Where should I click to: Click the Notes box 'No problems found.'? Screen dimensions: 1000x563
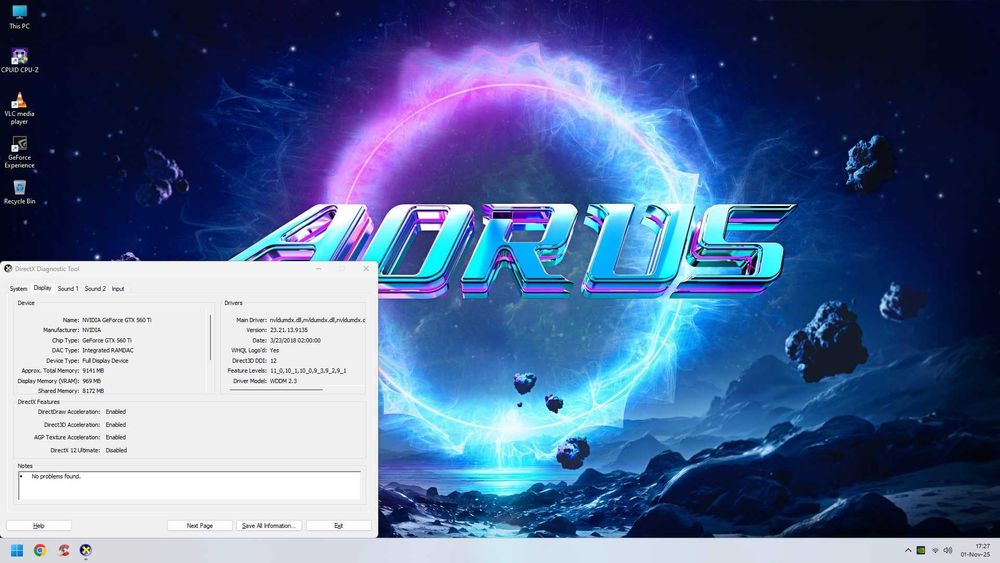click(x=189, y=485)
